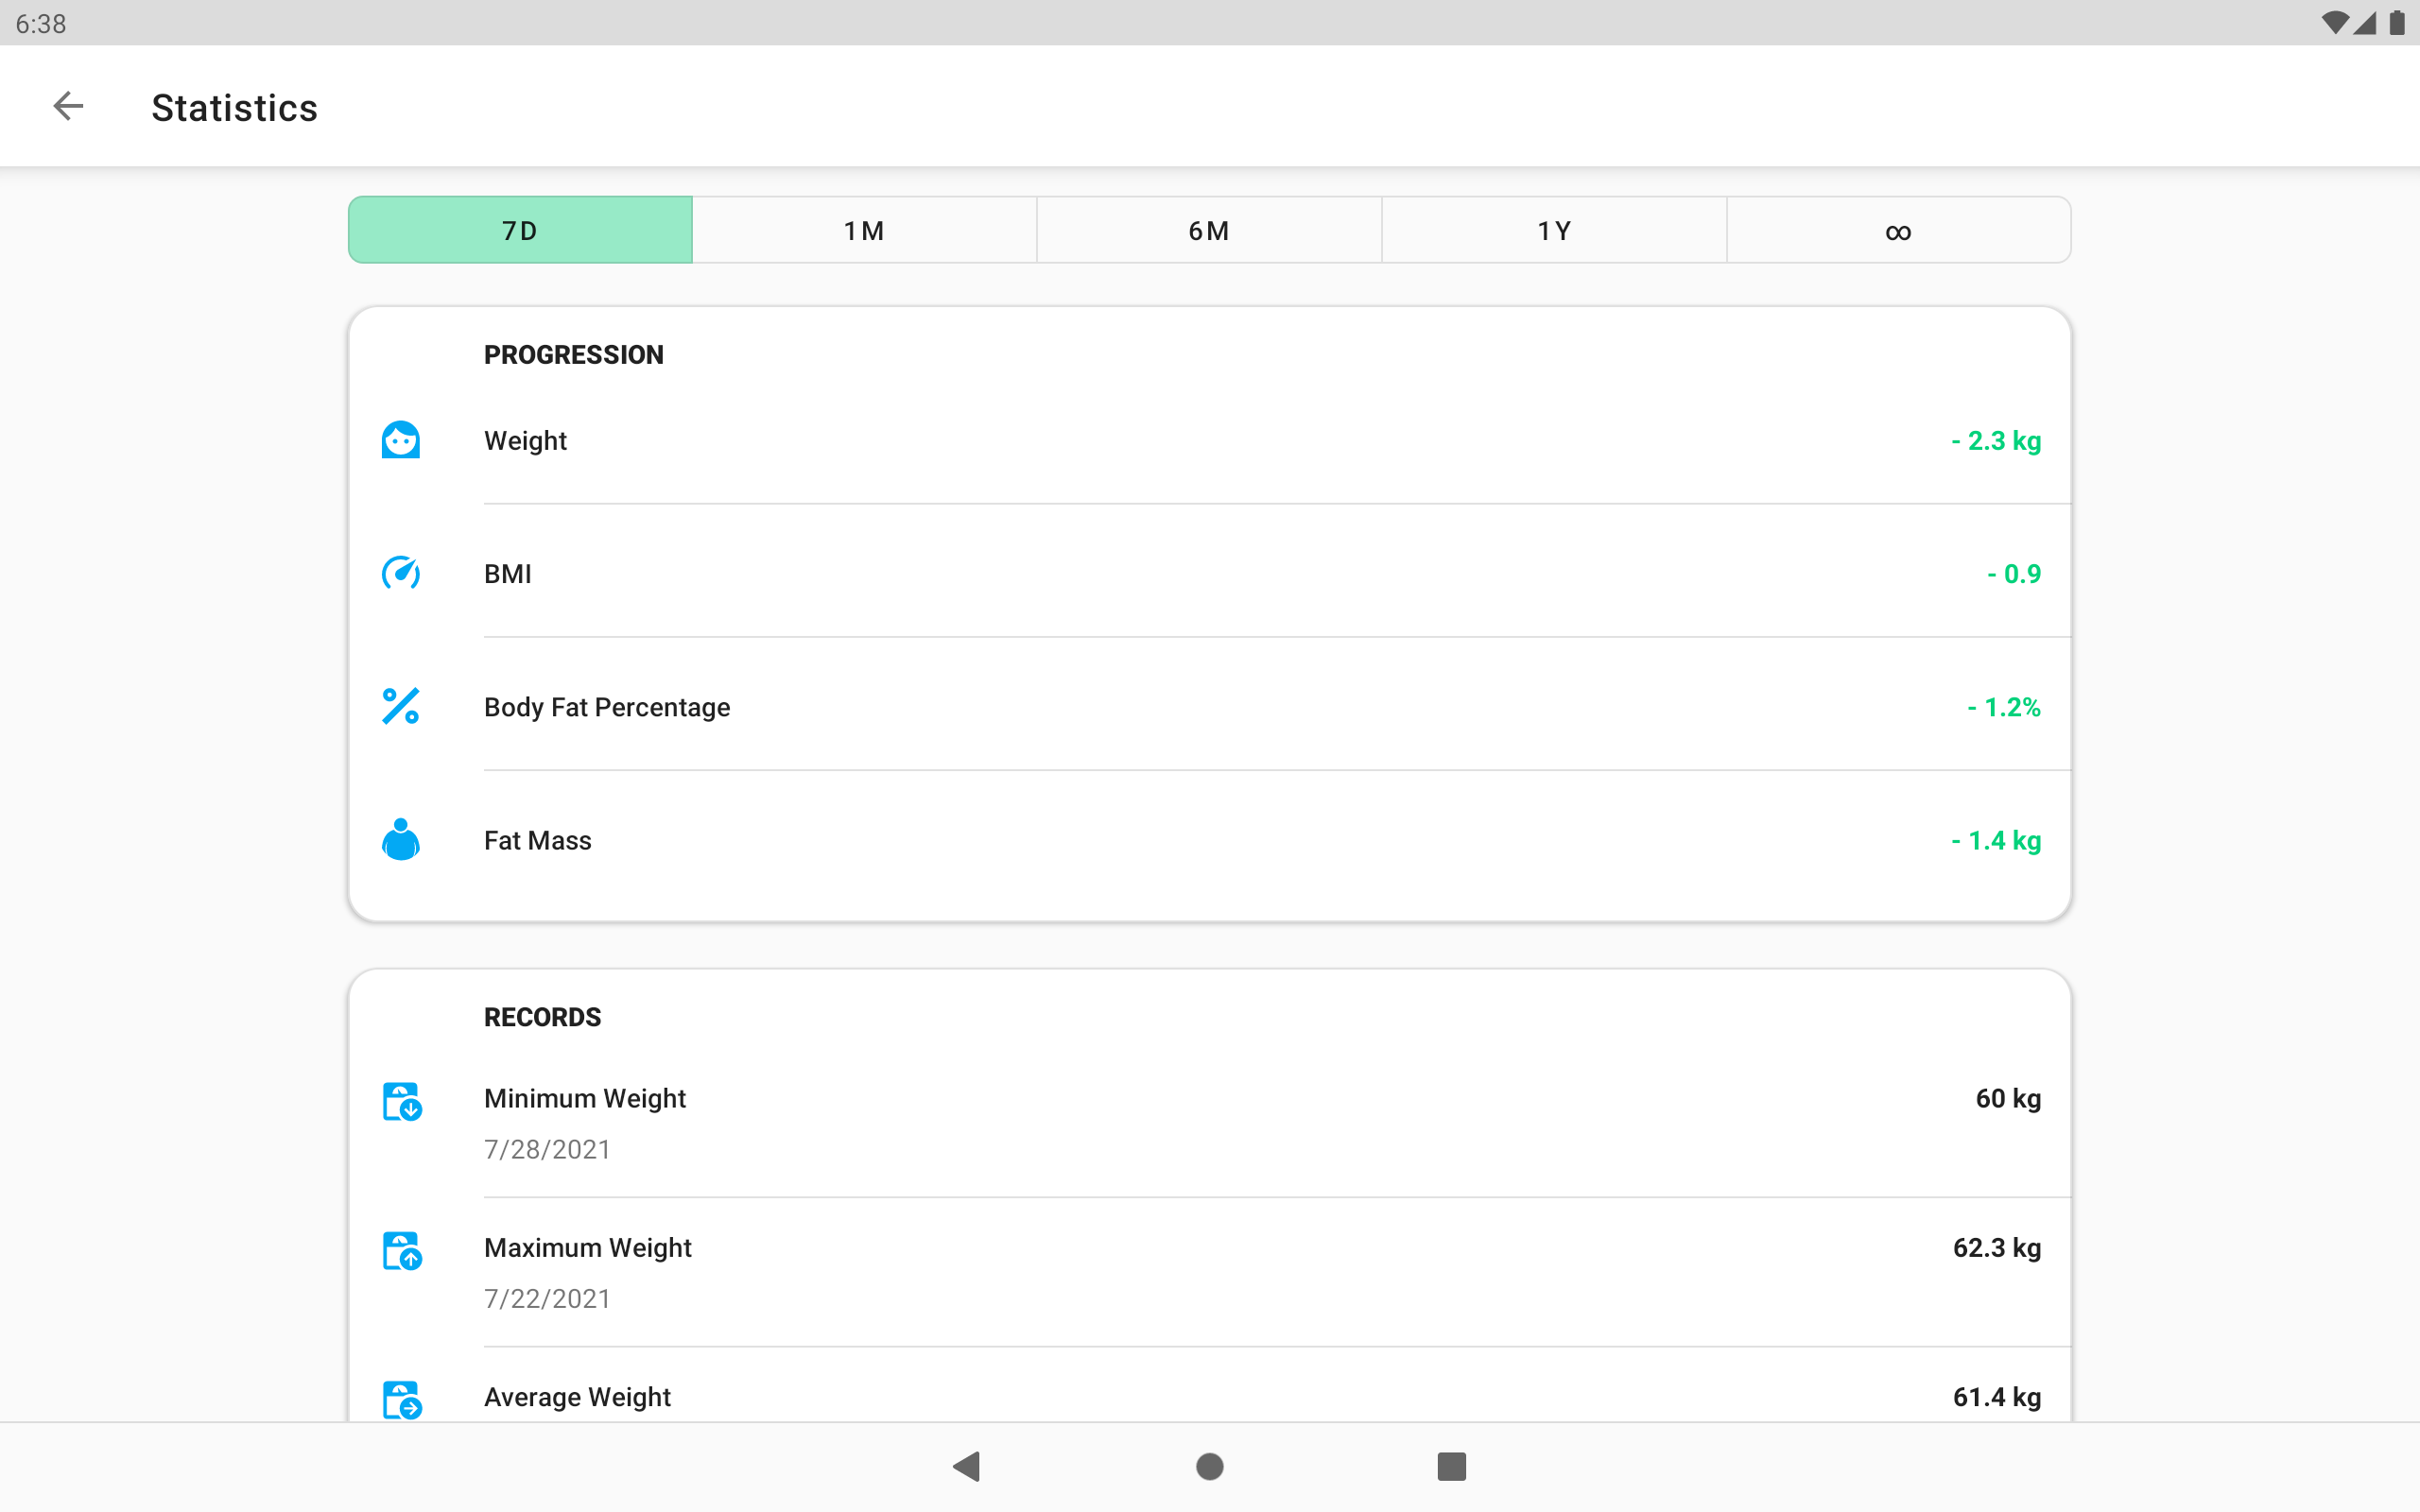Tap the Maximum Weight scale icon
Image resolution: width=2420 pixels, height=1512 pixels.
[x=402, y=1250]
